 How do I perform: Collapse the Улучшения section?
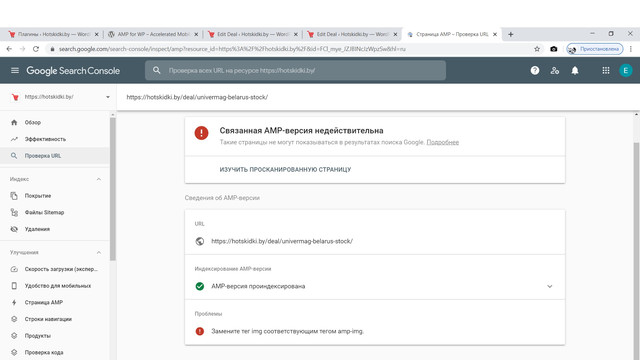[98, 253]
